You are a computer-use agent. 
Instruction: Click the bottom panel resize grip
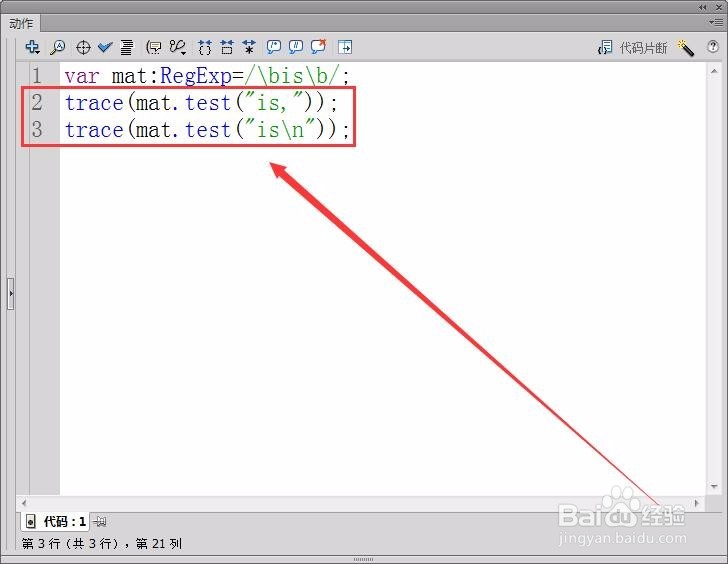coord(364,559)
